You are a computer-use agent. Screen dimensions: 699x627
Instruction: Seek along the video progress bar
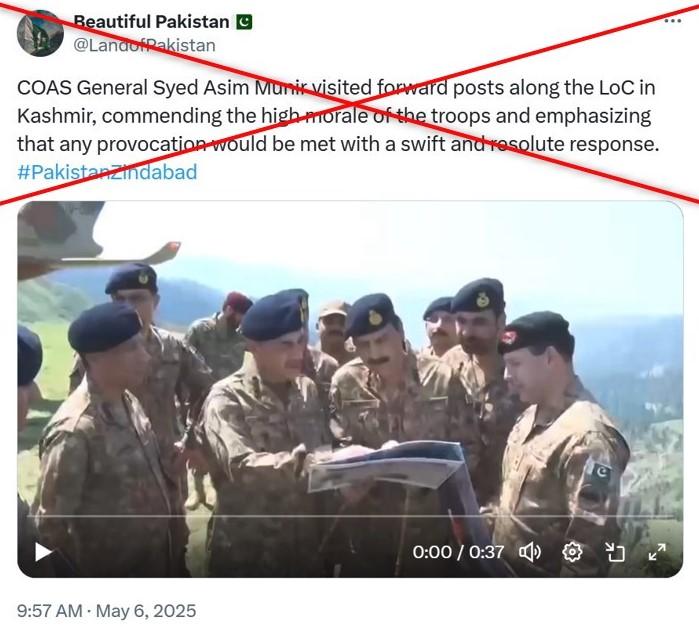pyautogui.click(x=350, y=516)
